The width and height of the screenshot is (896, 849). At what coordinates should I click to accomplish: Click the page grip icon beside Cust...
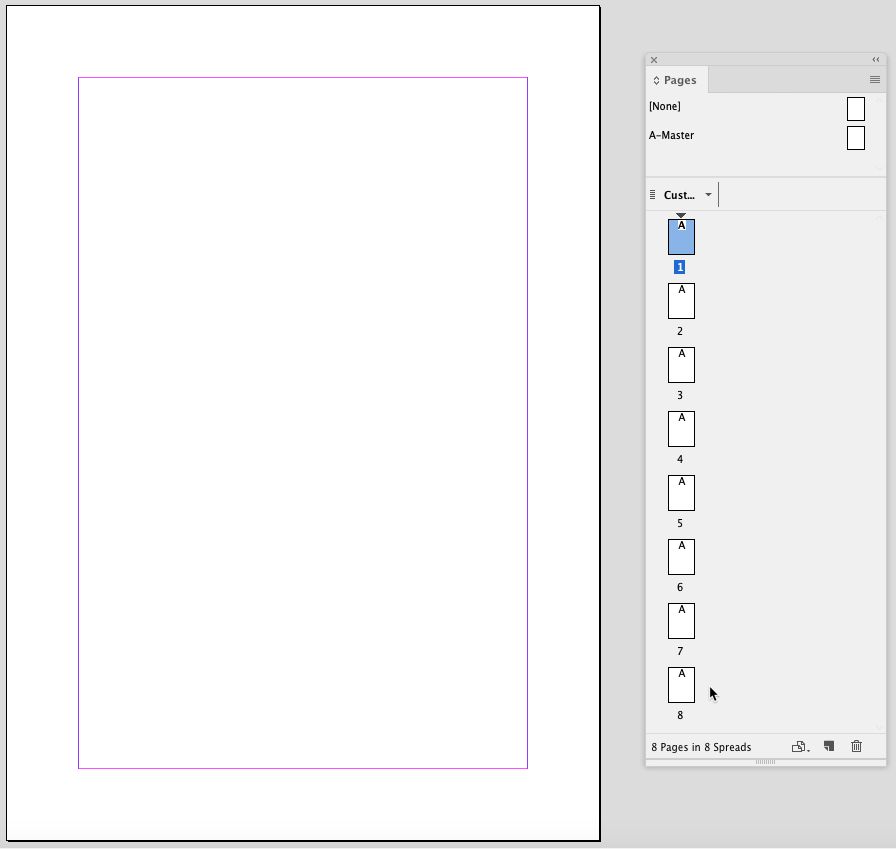[x=653, y=195]
